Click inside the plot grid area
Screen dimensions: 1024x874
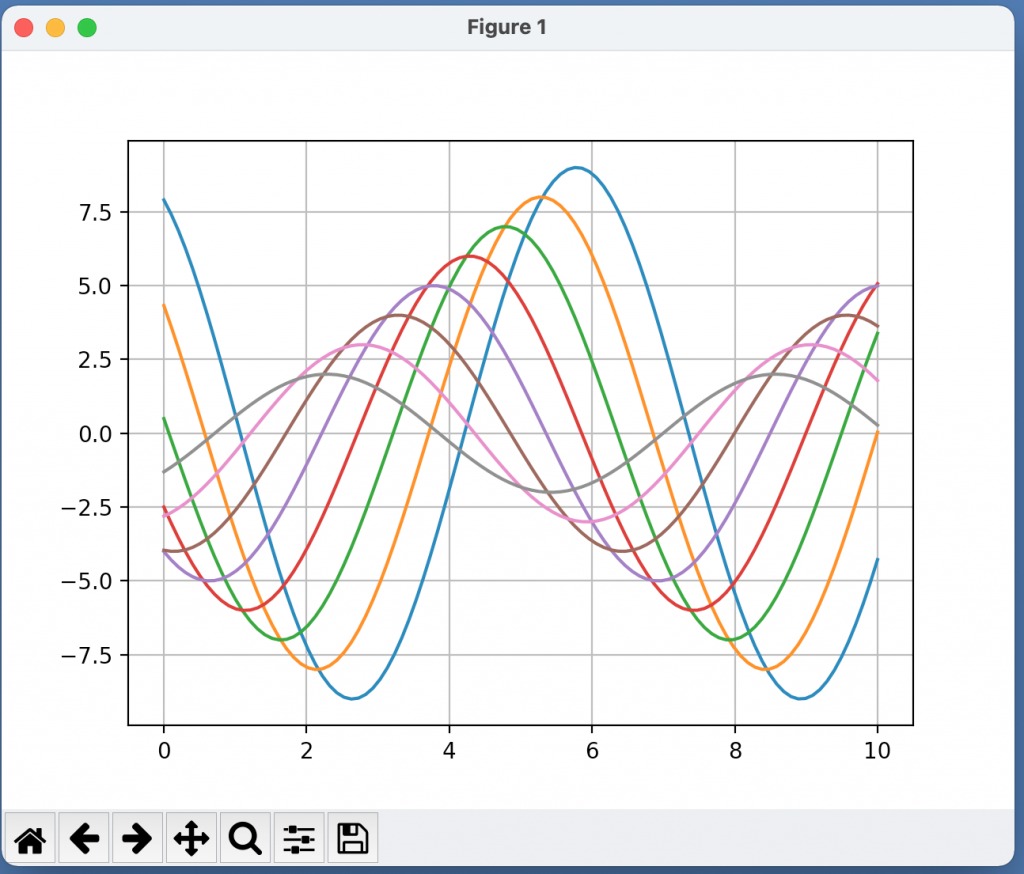coord(520,430)
